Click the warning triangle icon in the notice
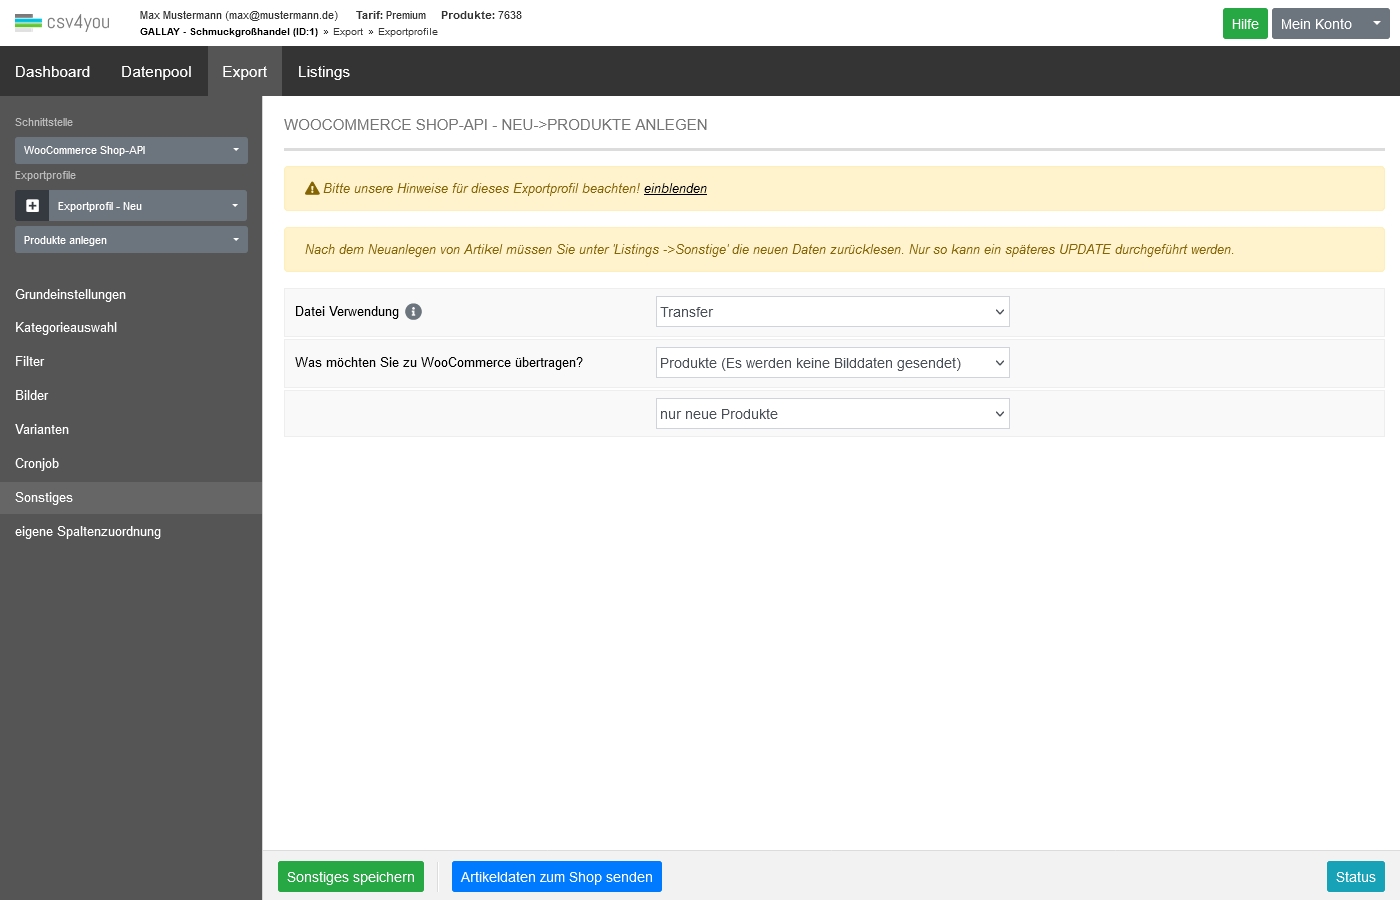Image resolution: width=1400 pixels, height=900 pixels. pos(312,189)
